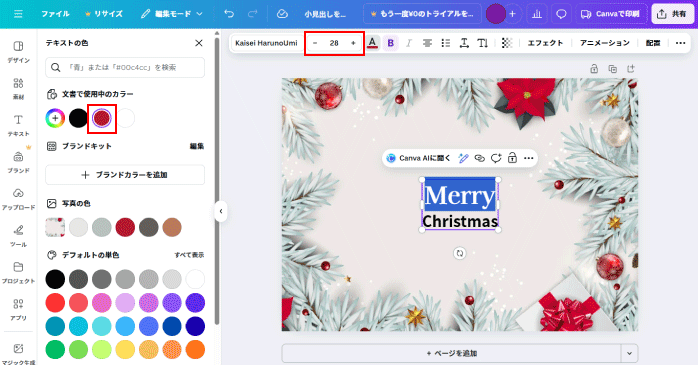
Task: Open the ブランド sidebar panel
Action: (x=18, y=162)
